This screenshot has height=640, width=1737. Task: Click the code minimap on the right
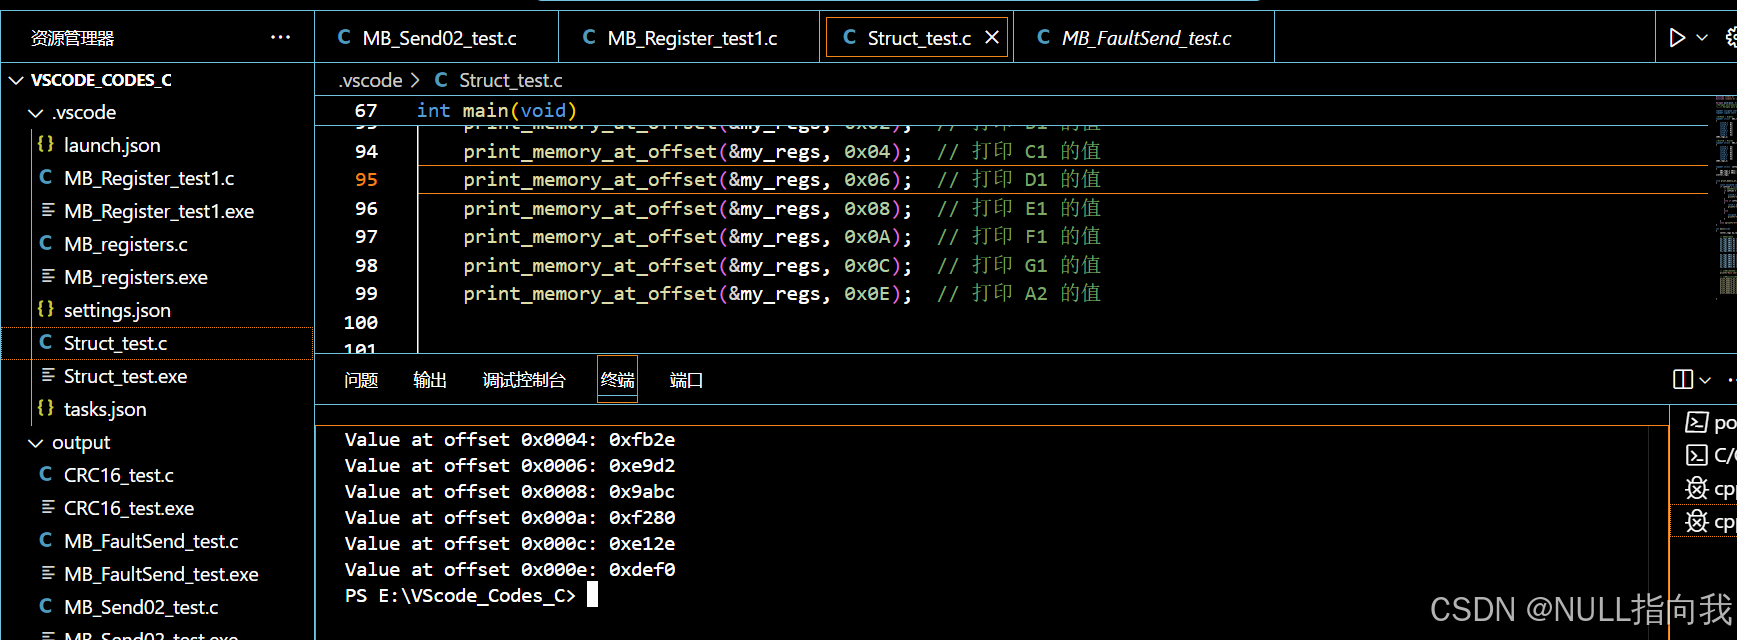1726,197
